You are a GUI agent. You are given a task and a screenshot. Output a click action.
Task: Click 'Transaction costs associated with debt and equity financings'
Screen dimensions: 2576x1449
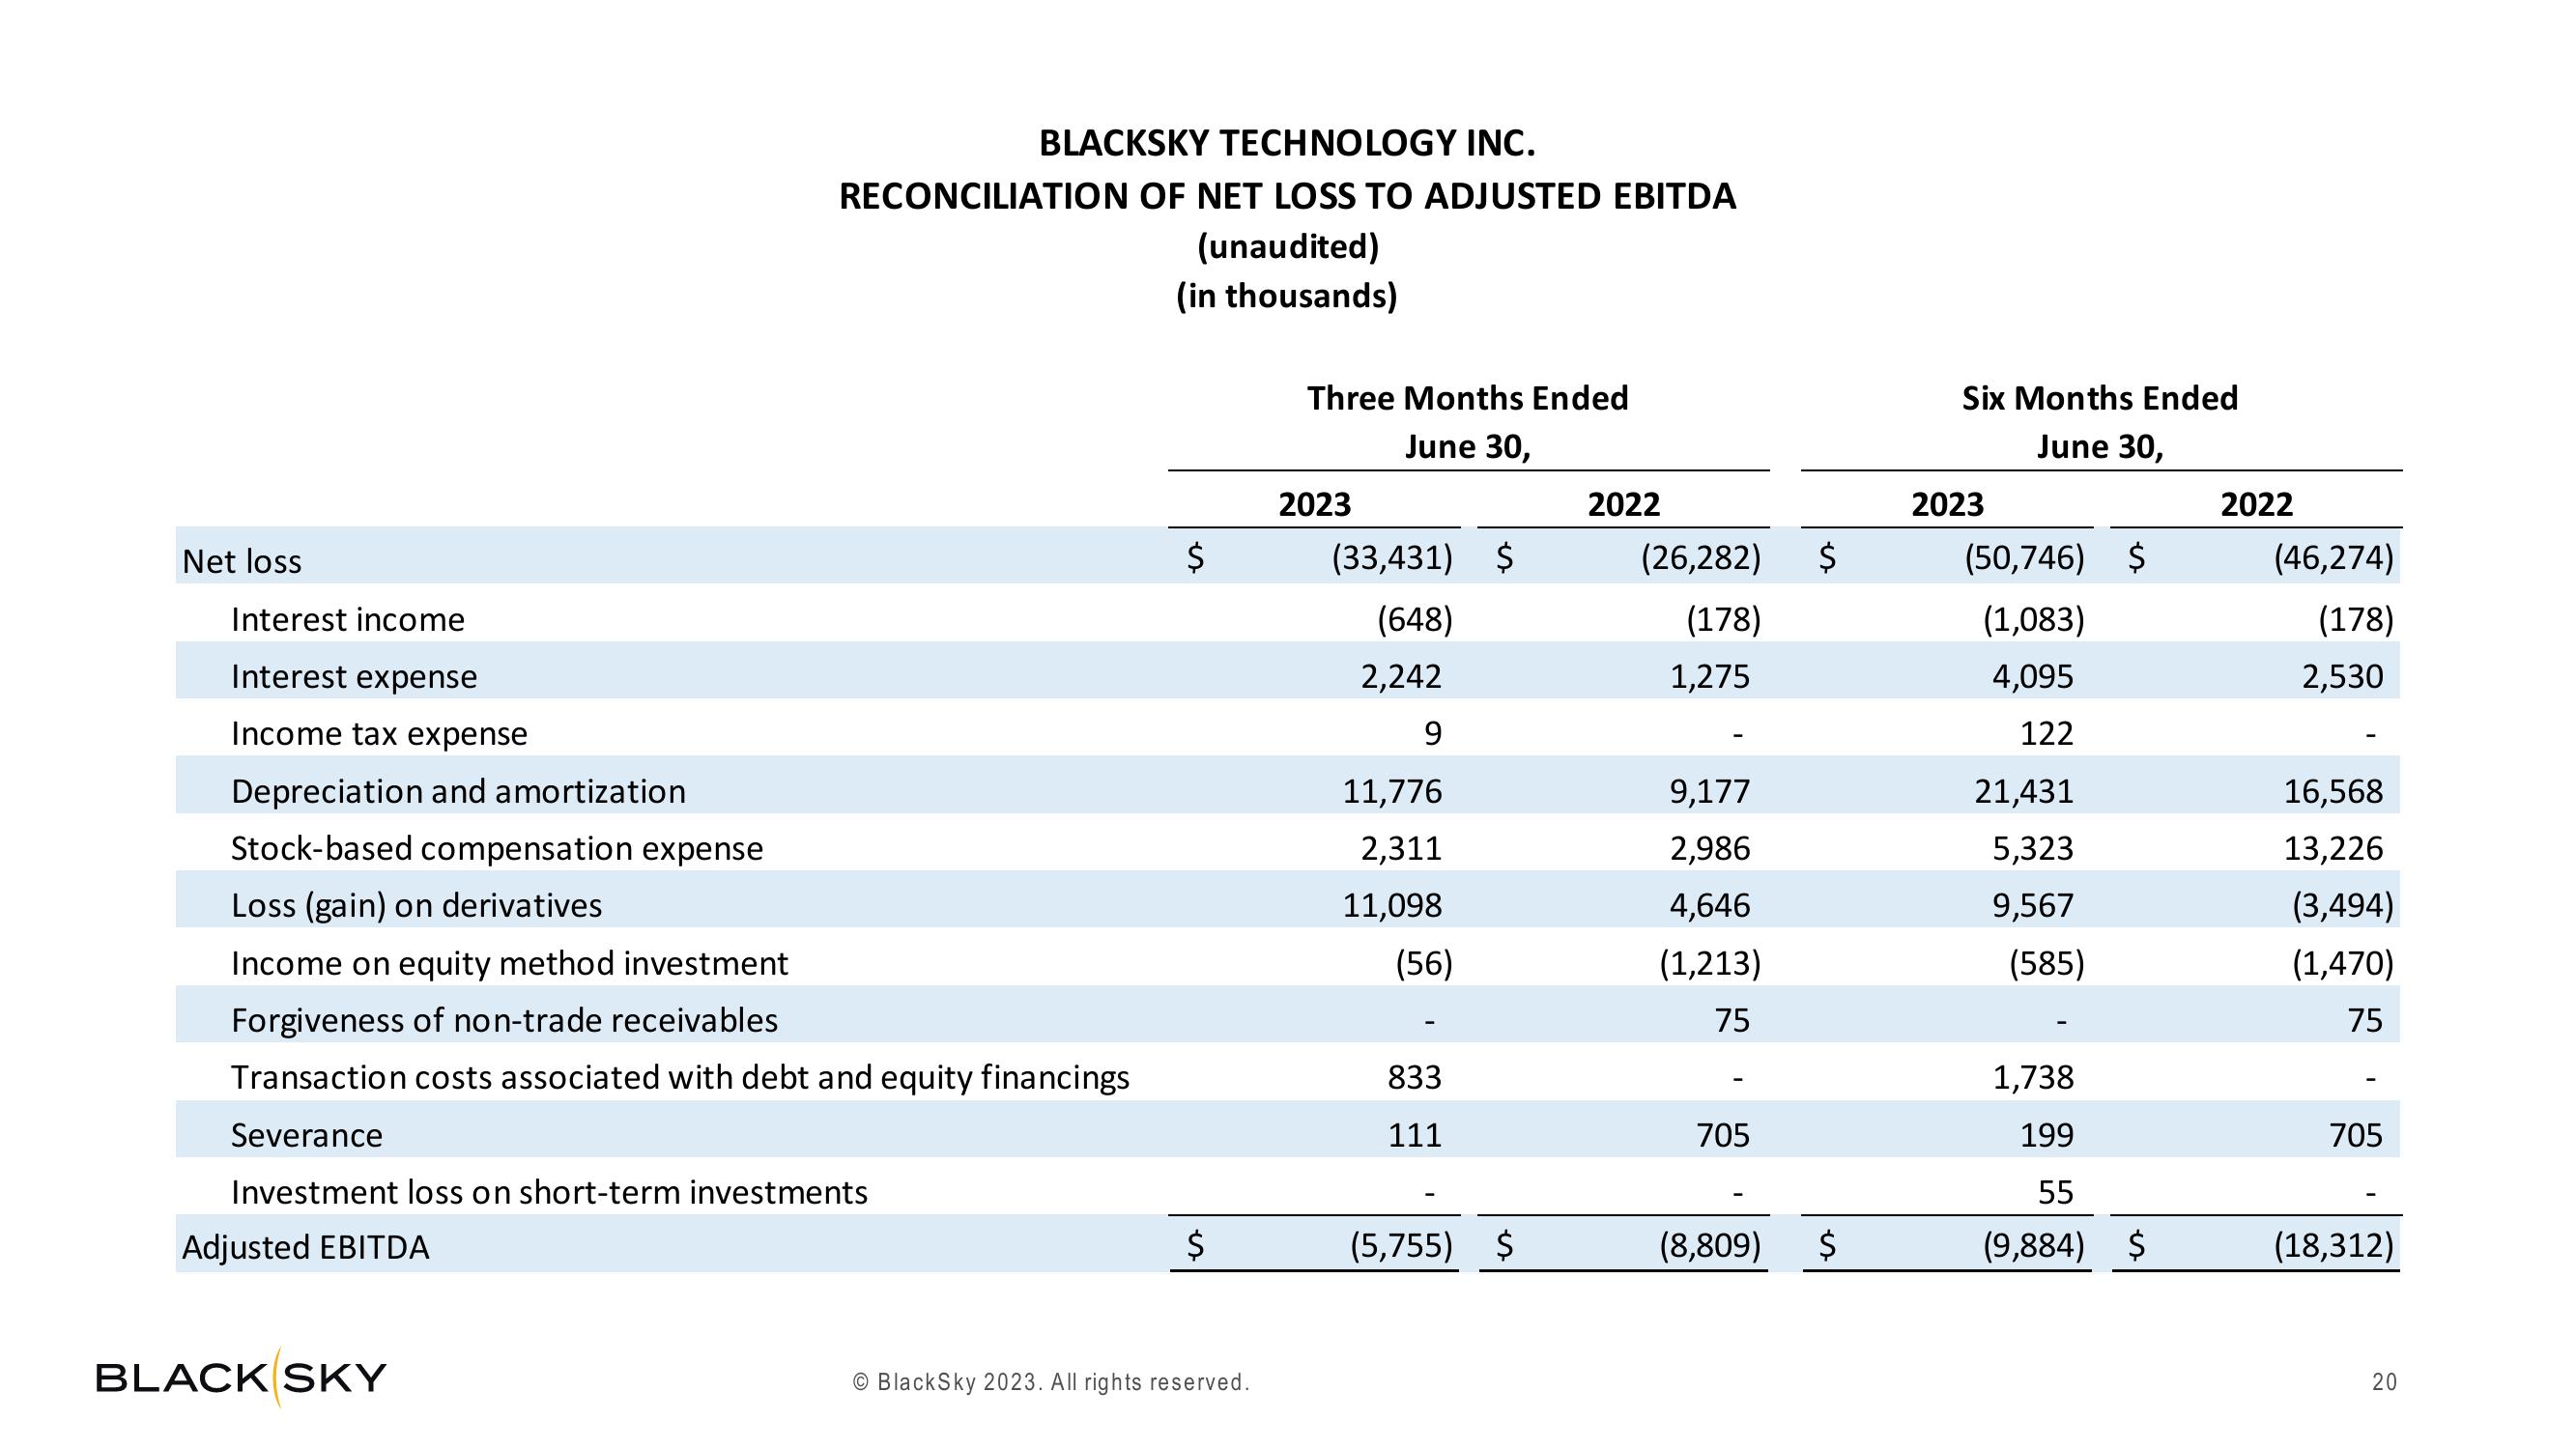click(680, 1078)
